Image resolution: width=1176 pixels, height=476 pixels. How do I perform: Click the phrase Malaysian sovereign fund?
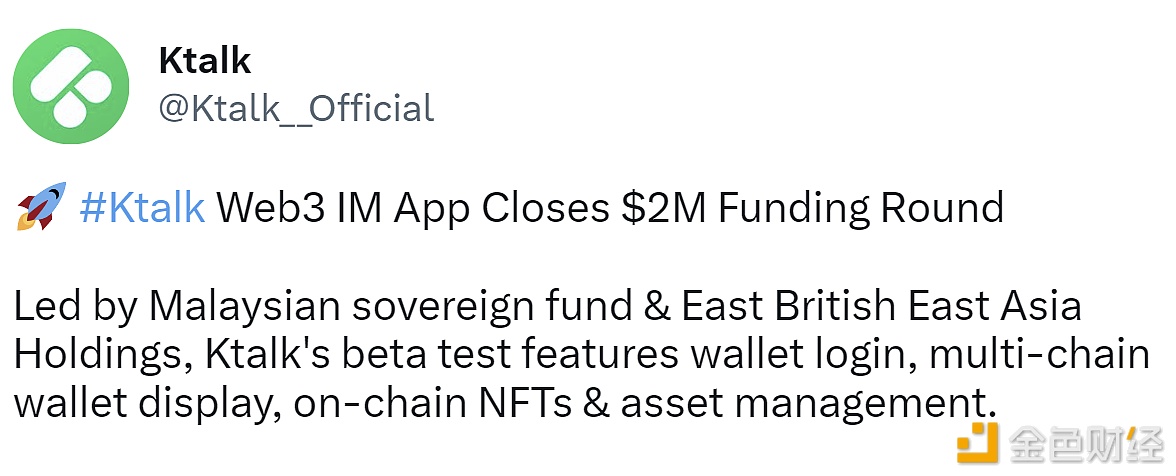[x=388, y=307]
